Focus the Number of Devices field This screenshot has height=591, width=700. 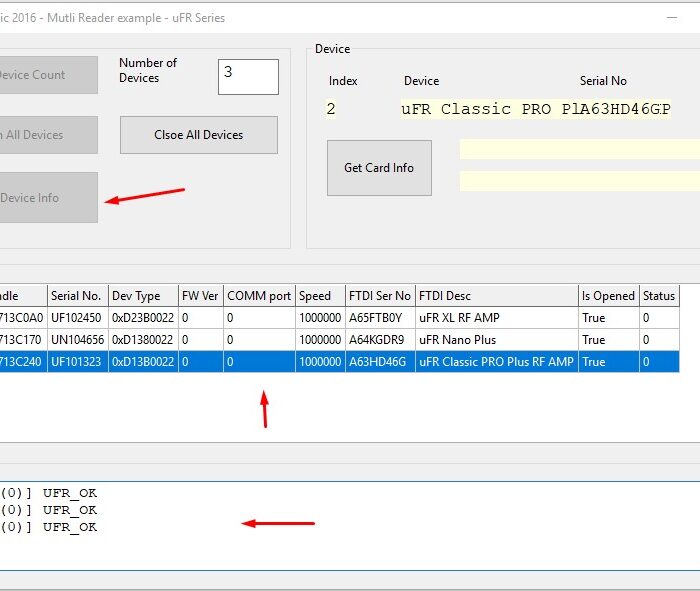coord(248,77)
